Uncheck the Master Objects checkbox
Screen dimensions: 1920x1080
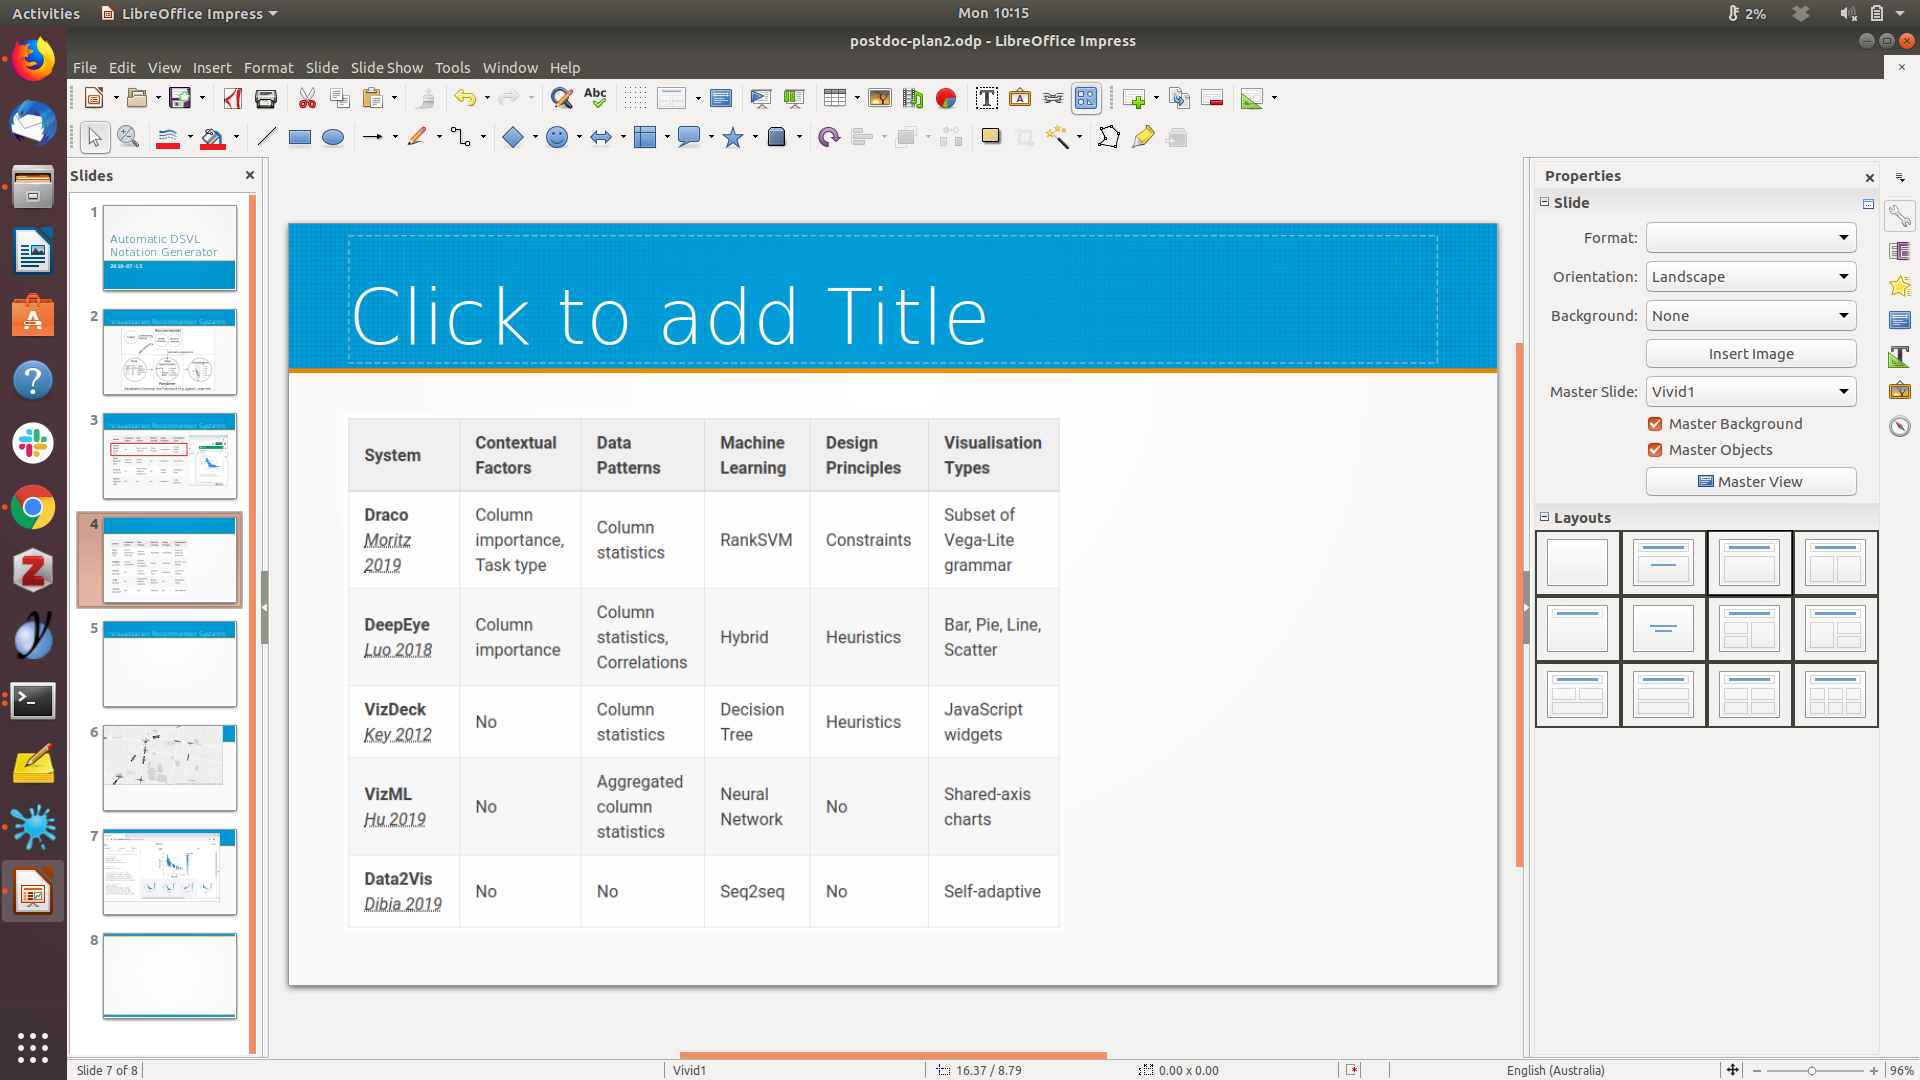click(1655, 450)
